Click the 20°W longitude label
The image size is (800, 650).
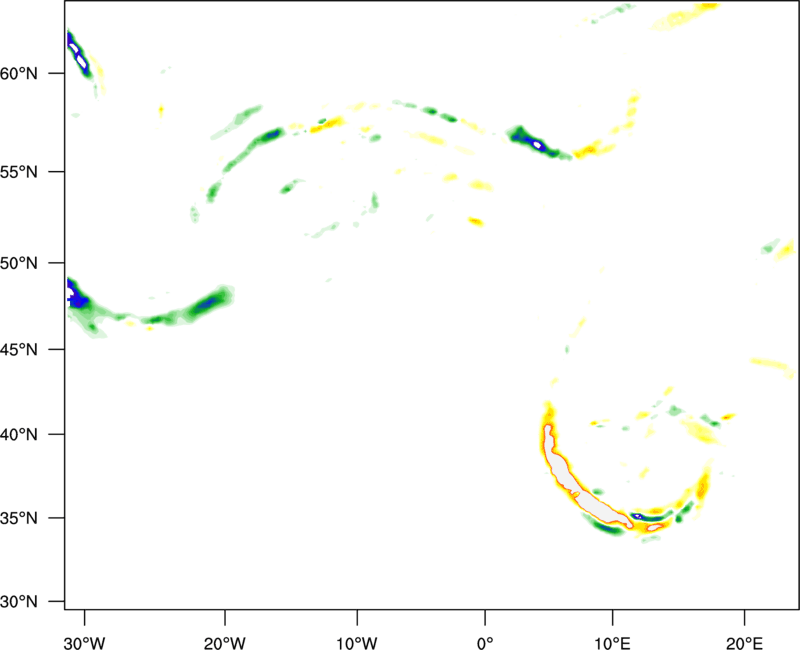click(224, 643)
